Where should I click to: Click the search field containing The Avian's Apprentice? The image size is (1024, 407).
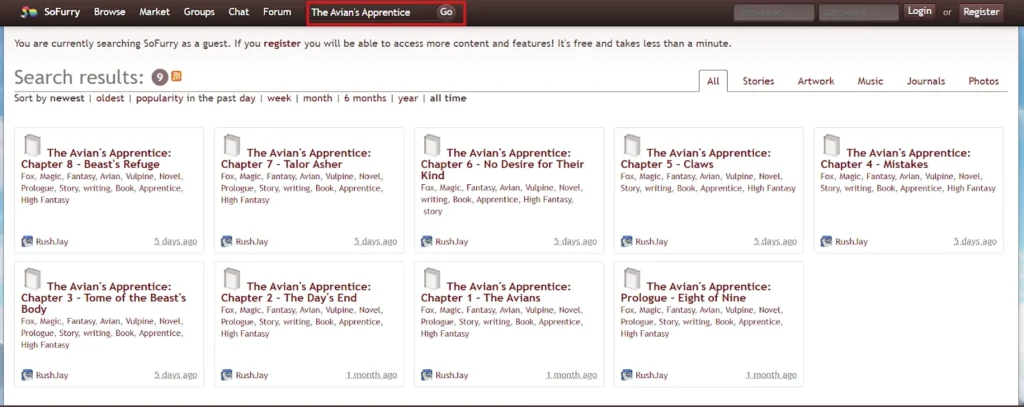coord(370,13)
